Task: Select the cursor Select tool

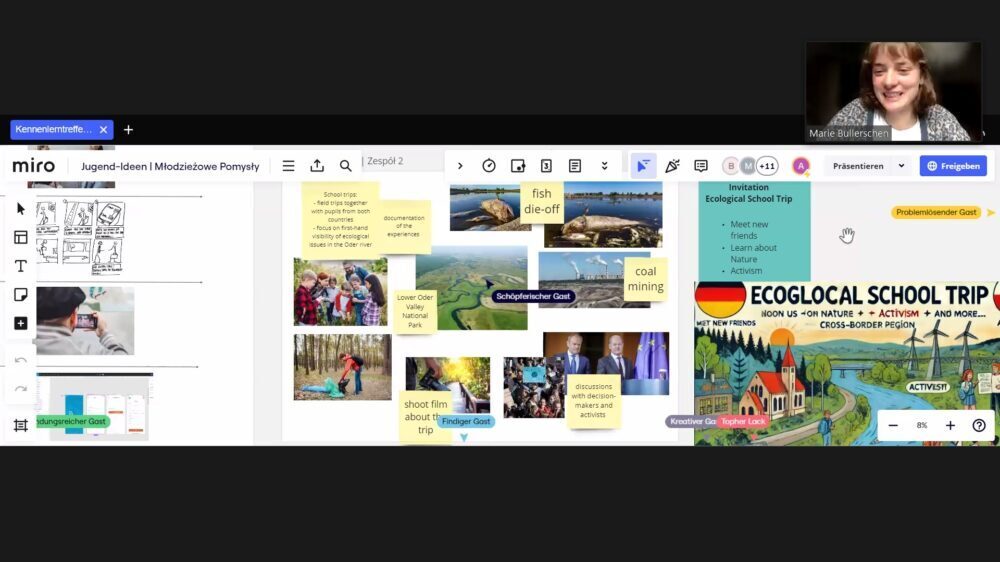Action: click(x=20, y=209)
